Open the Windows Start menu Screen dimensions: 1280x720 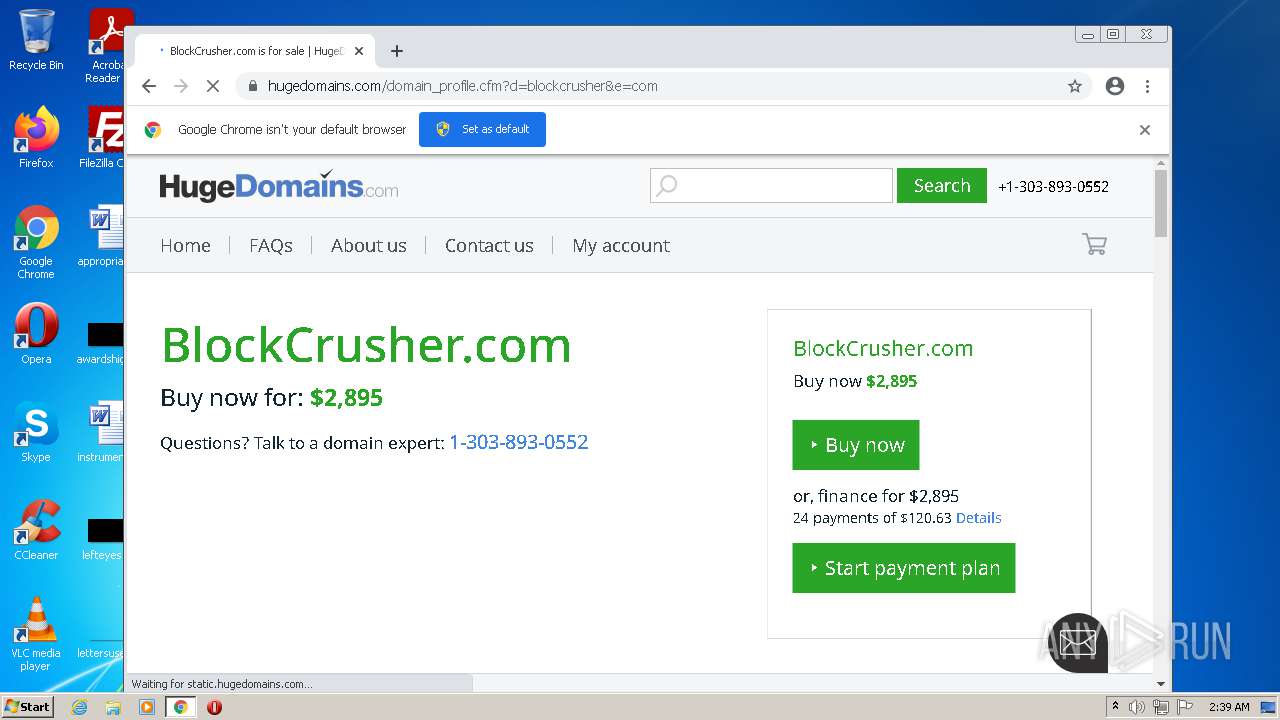click(27, 707)
